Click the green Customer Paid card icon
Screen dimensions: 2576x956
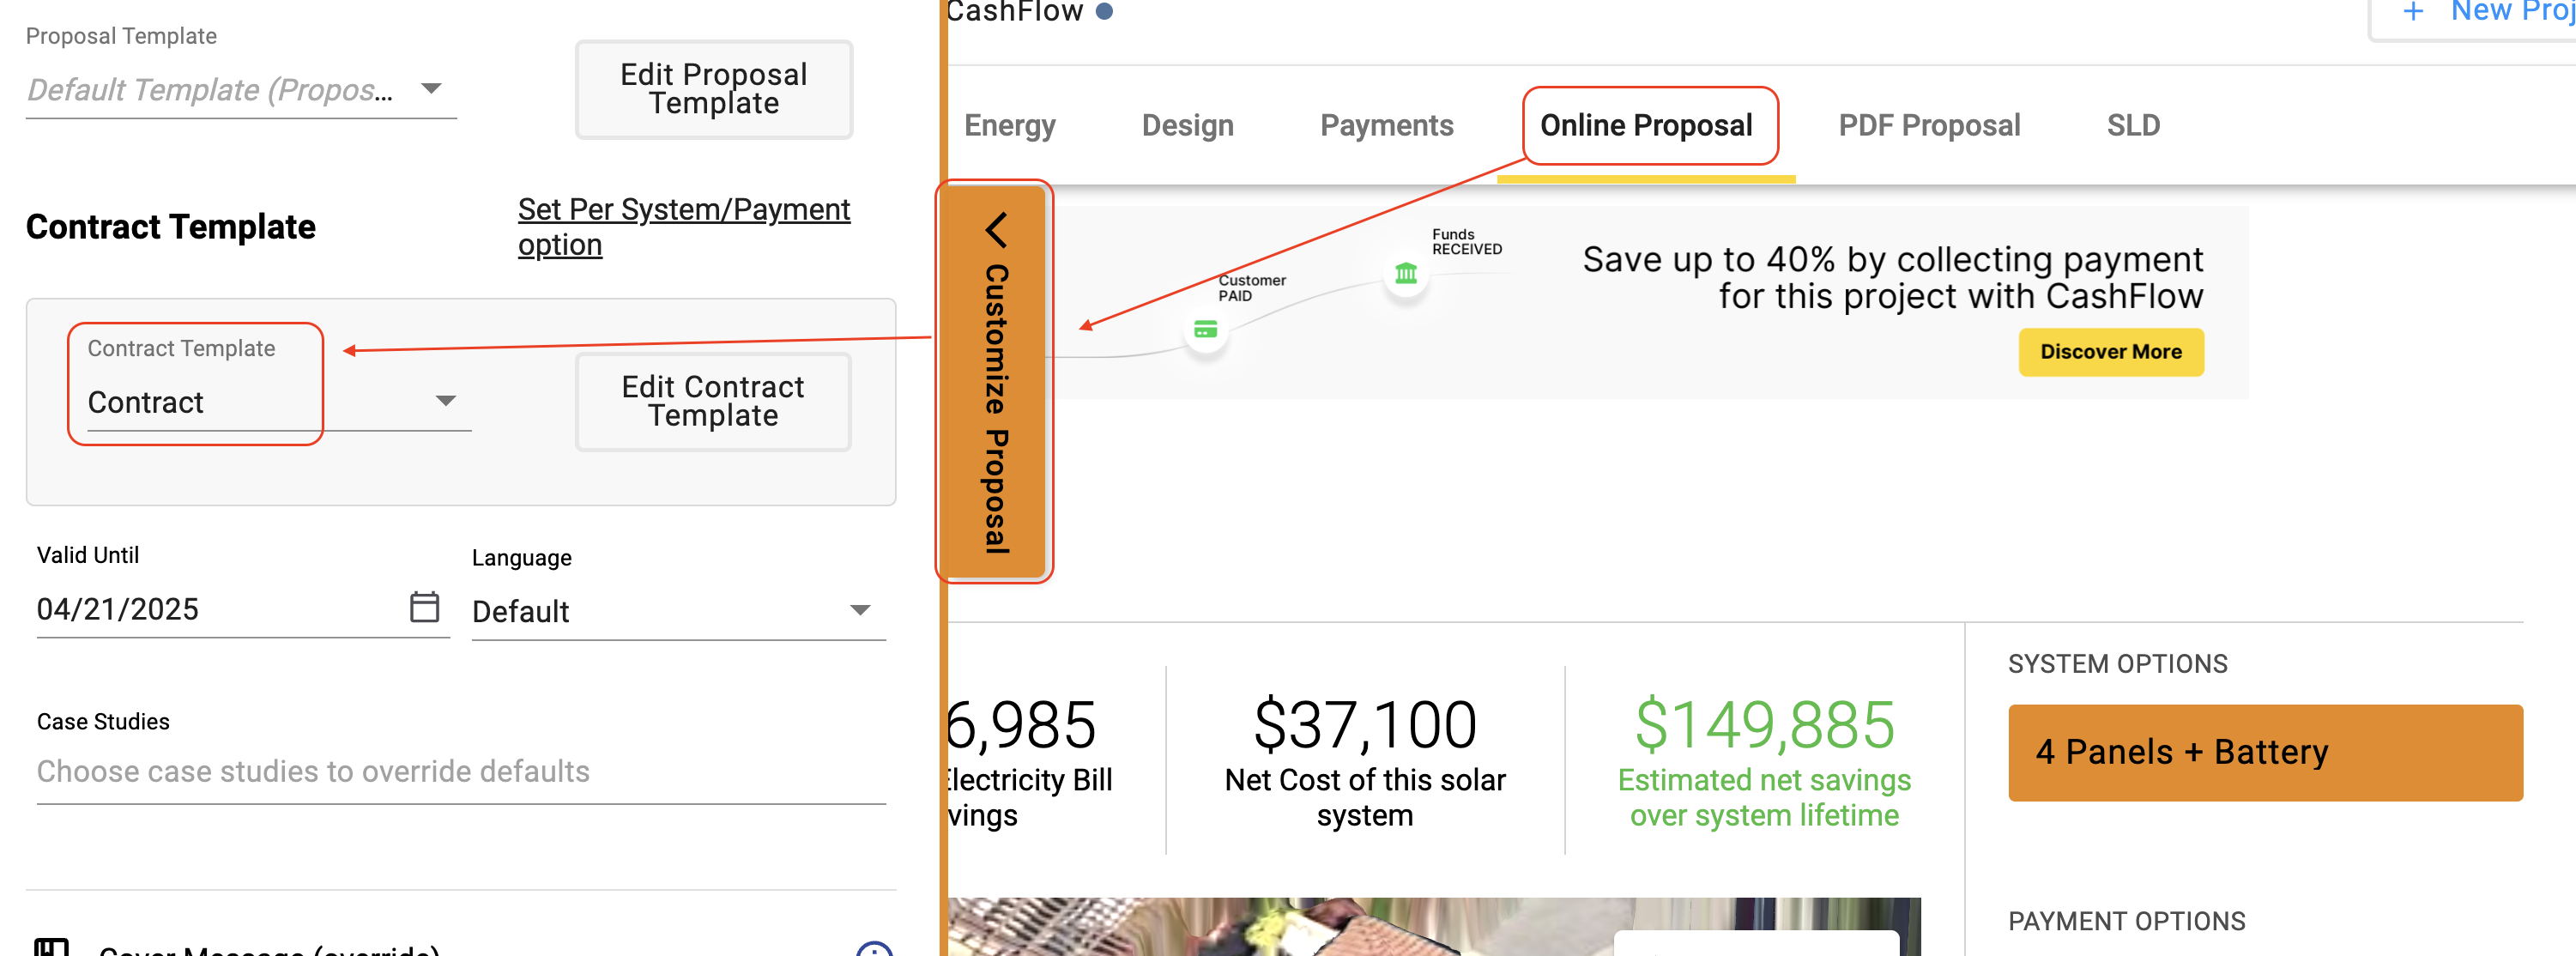click(x=1206, y=330)
